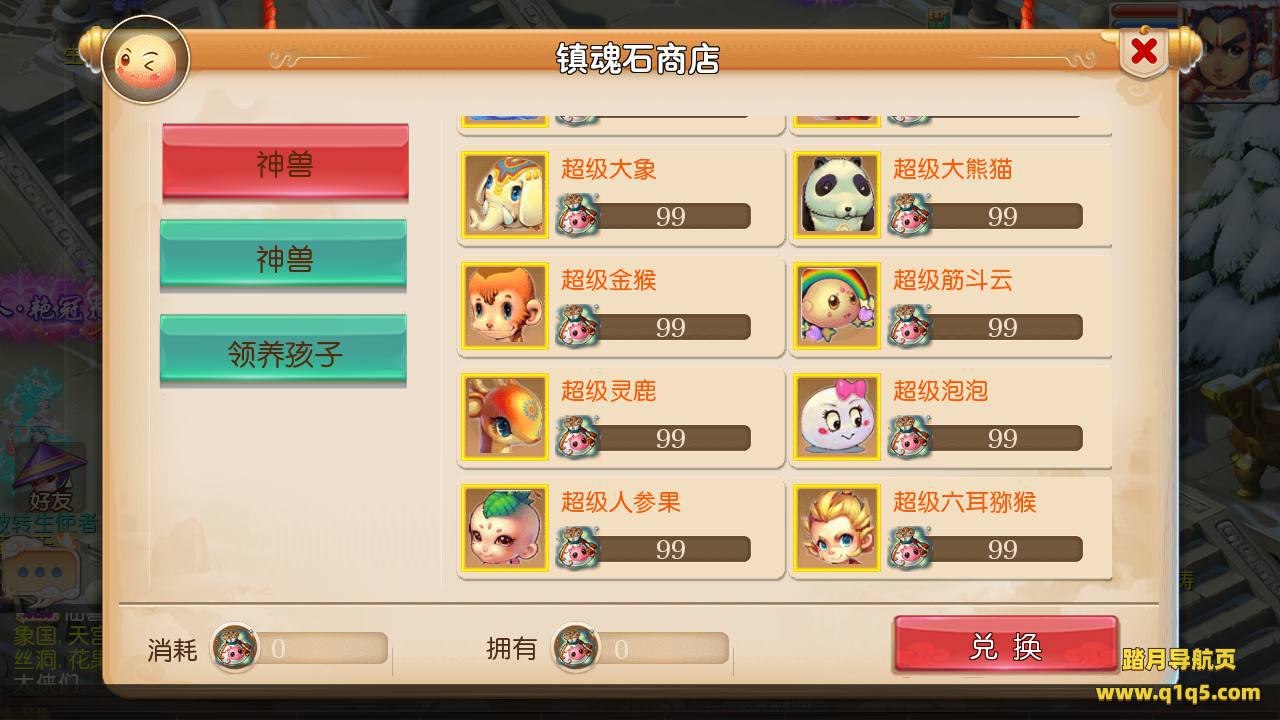Click the red 兑换 exchange button
This screenshot has width=1280, height=720.
point(1006,645)
